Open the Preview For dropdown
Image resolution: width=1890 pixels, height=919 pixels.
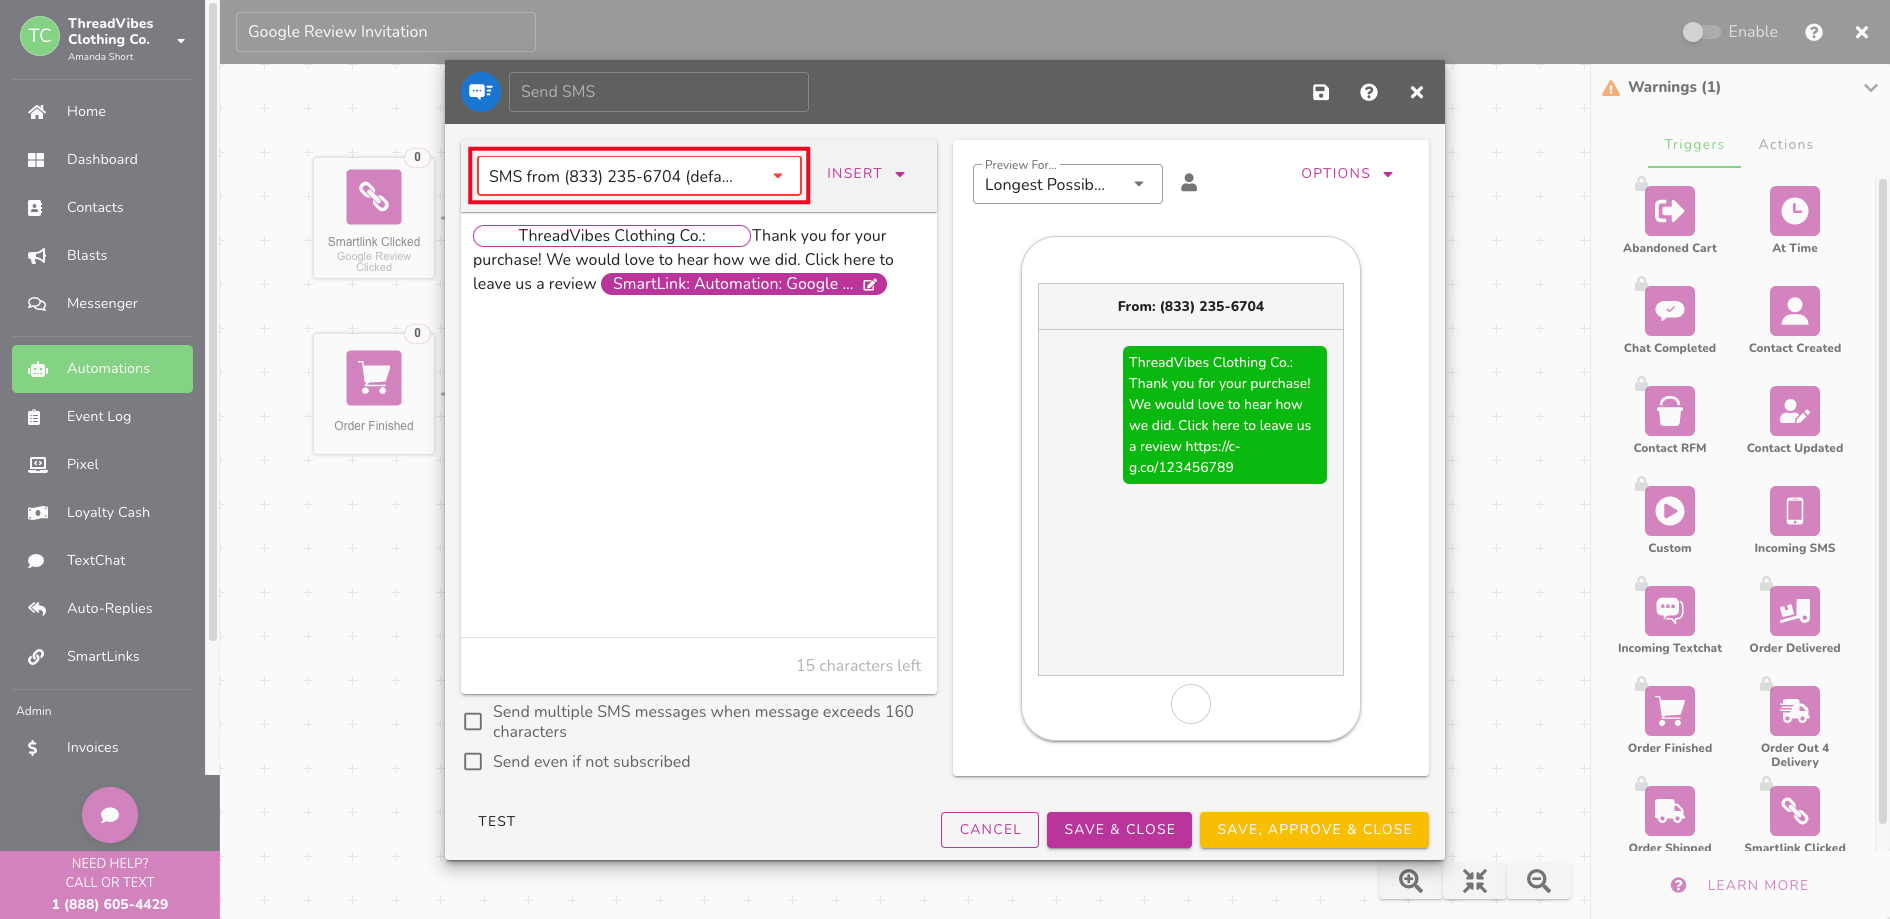click(1067, 185)
